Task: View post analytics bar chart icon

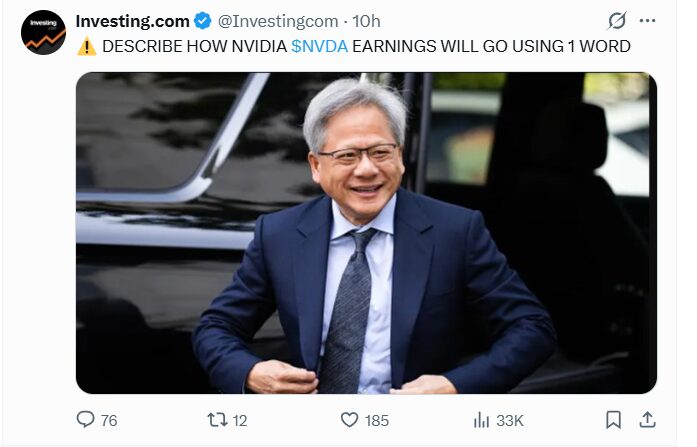Action: pyautogui.click(x=481, y=420)
